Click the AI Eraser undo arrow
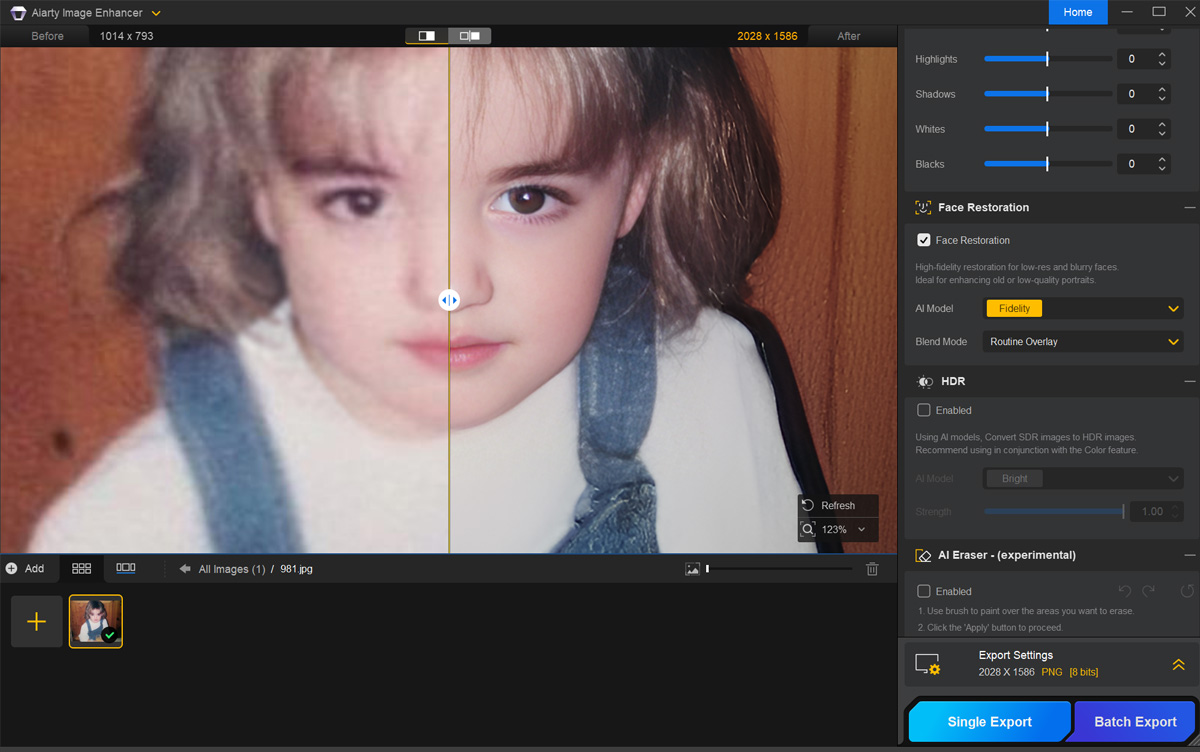 [x=1124, y=591]
